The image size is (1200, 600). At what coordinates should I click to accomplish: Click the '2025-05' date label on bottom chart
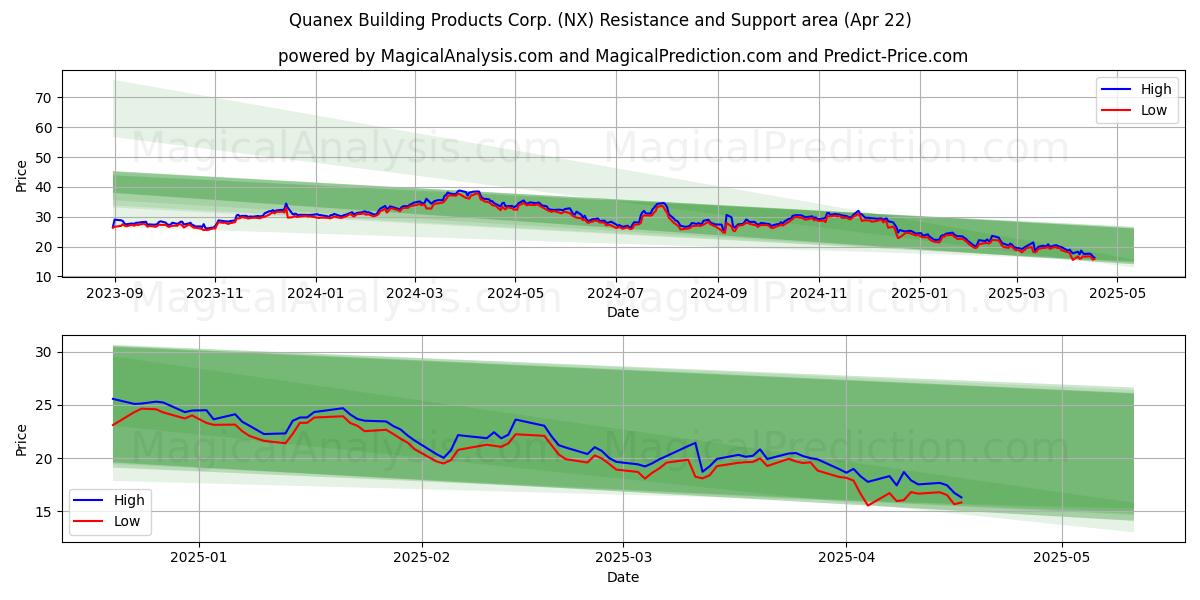coord(1062,558)
